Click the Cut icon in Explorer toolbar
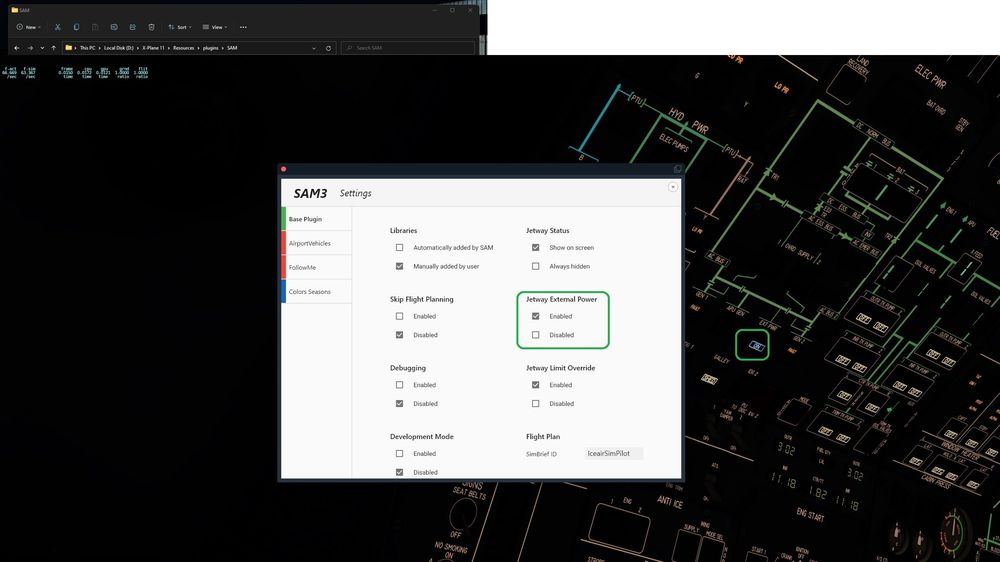Image resolution: width=1000 pixels, height=562 pixels. [57, 27]
